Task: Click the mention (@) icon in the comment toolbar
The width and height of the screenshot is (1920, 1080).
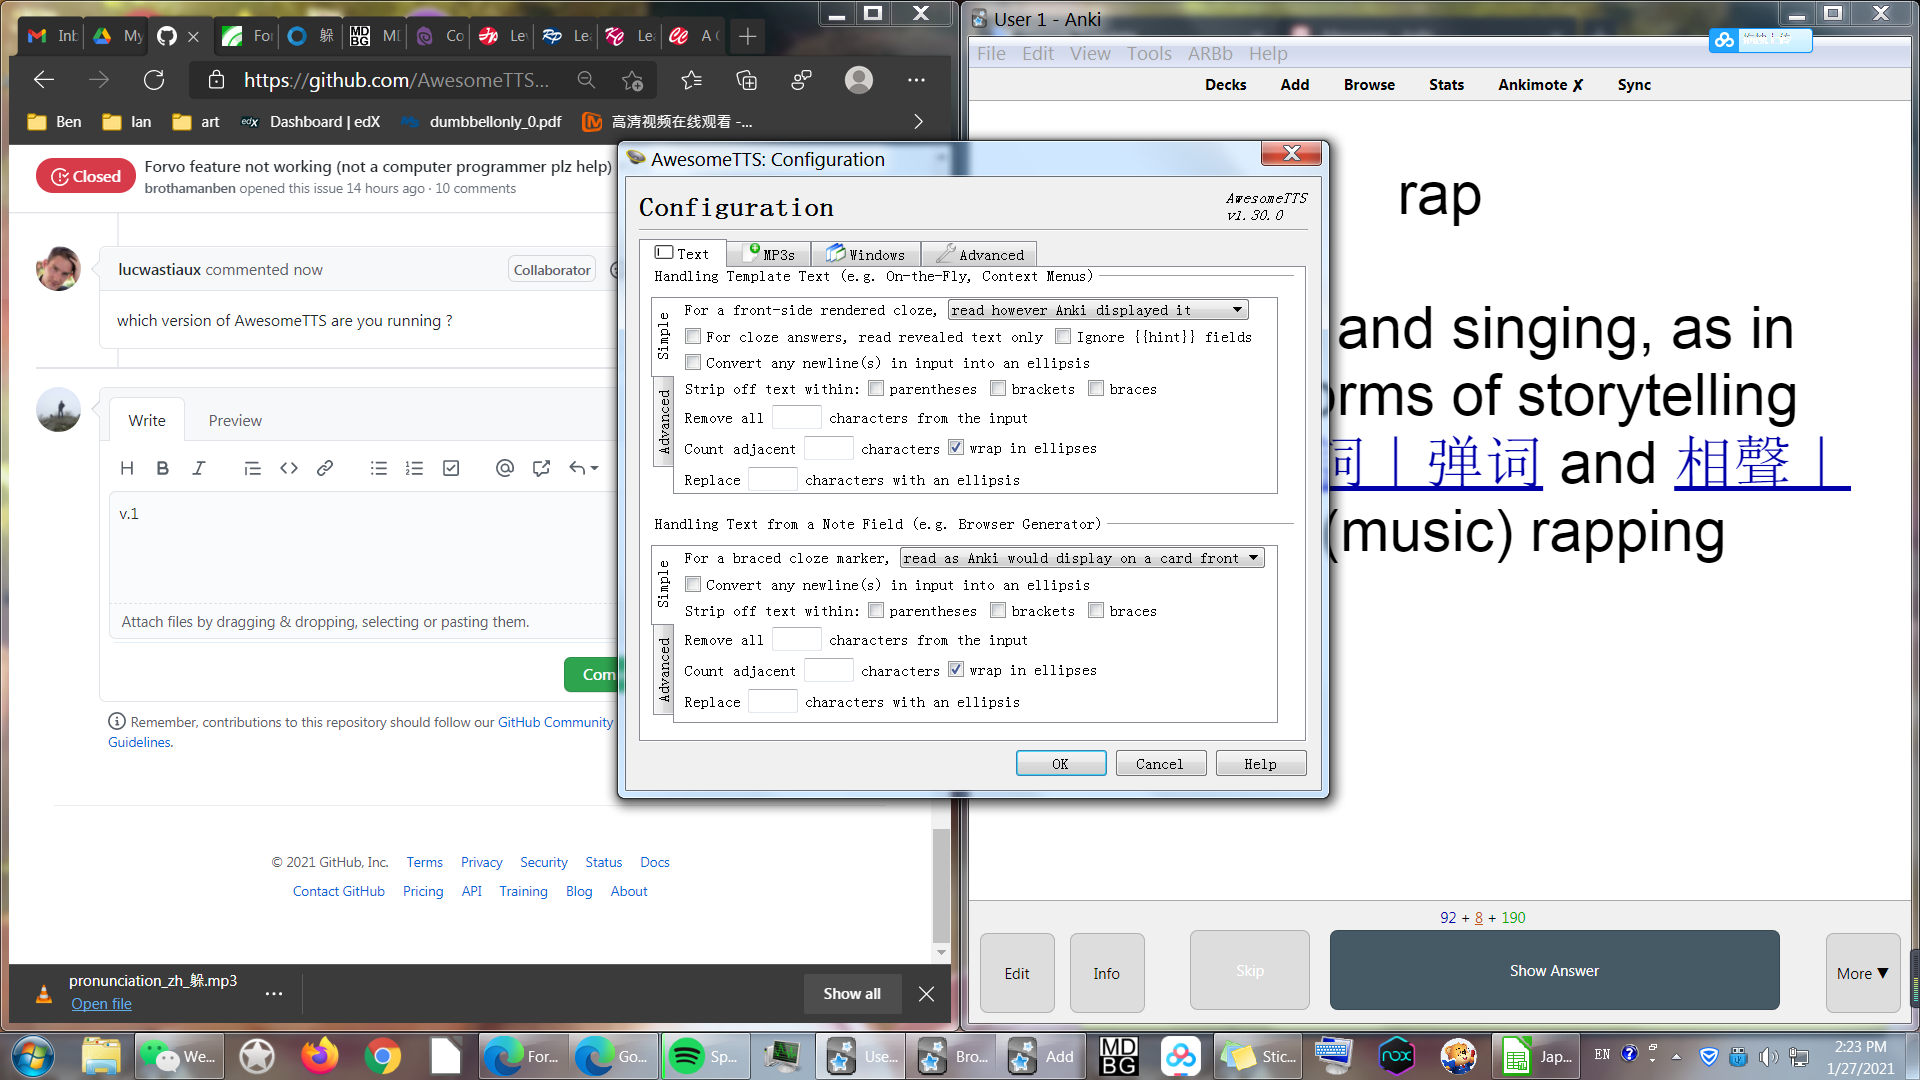Action: point(505,468)
